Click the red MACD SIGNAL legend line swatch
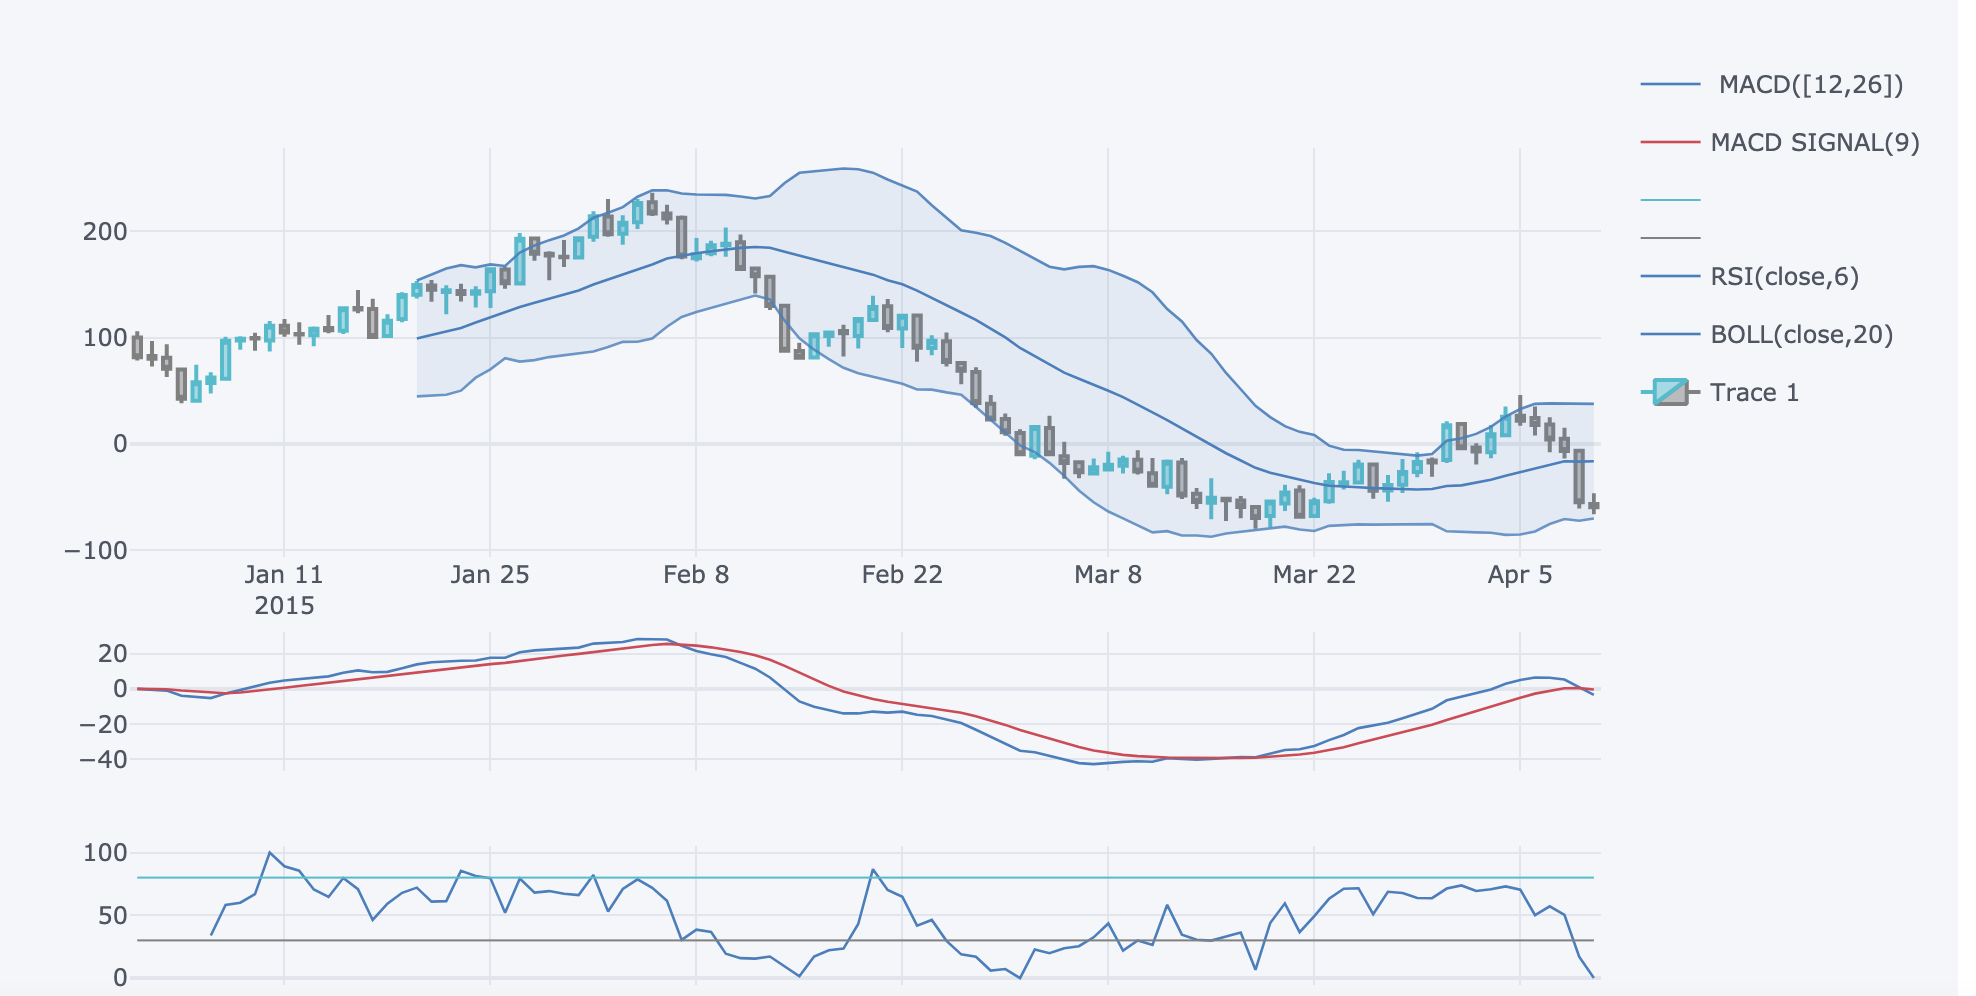This screenshot has height=996, width=1976. click(1670, 143)
